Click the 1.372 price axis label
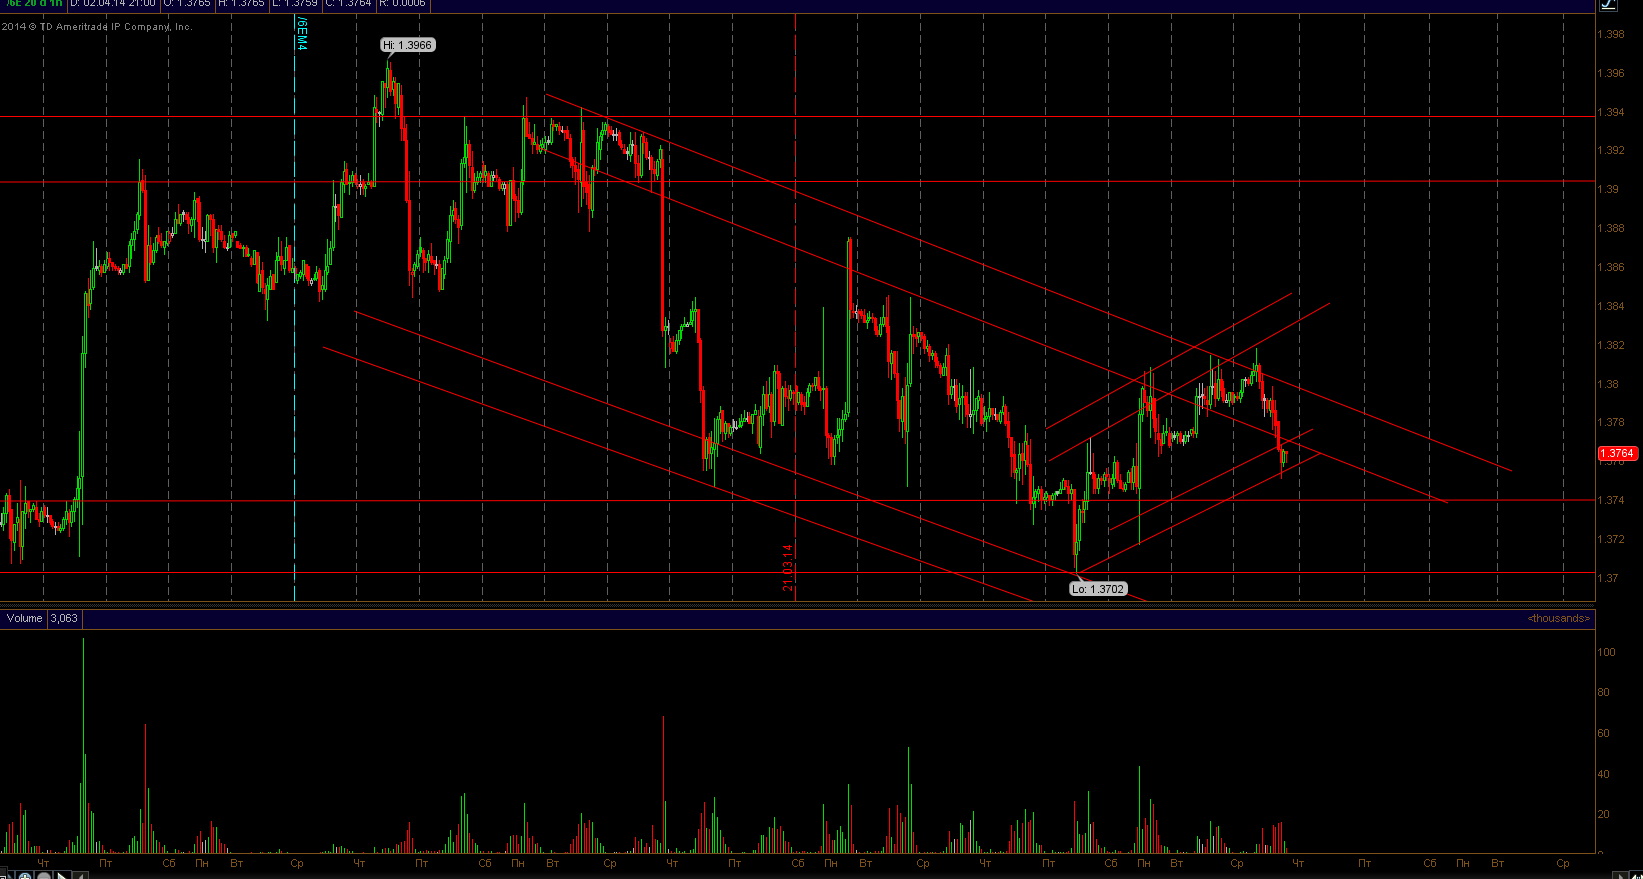 click(1611, 539)
